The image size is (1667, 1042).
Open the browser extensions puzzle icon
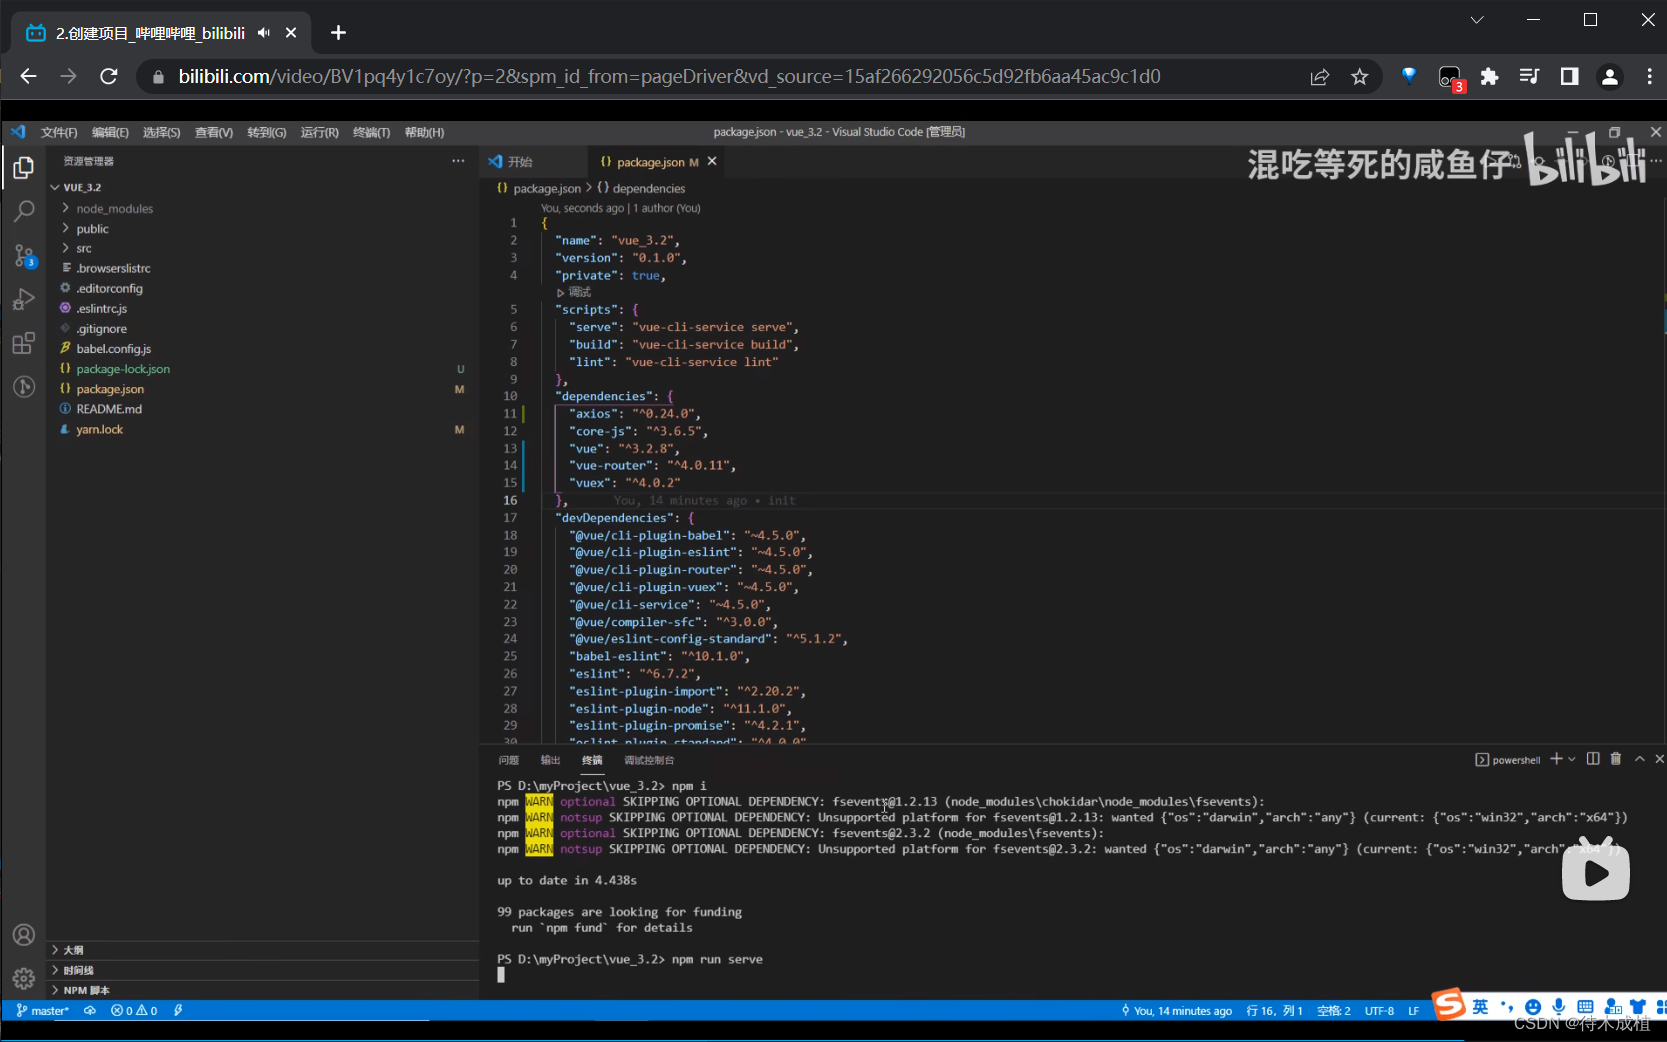[x=1489, y=76]
